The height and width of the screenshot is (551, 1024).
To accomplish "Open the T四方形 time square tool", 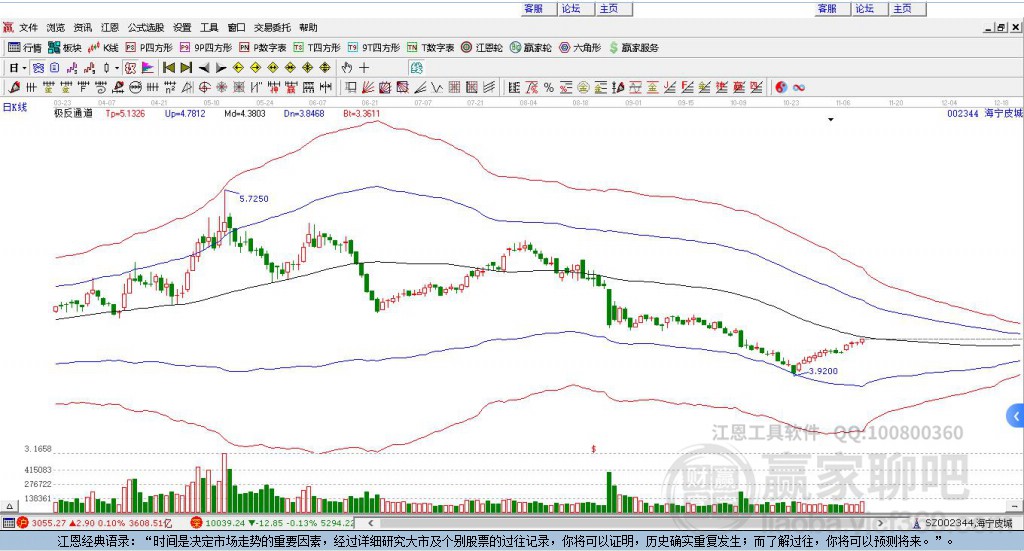I will 317,48.
